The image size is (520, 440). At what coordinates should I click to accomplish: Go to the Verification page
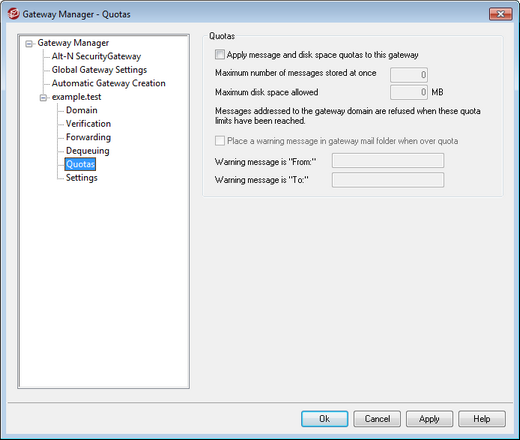[88, 124]
